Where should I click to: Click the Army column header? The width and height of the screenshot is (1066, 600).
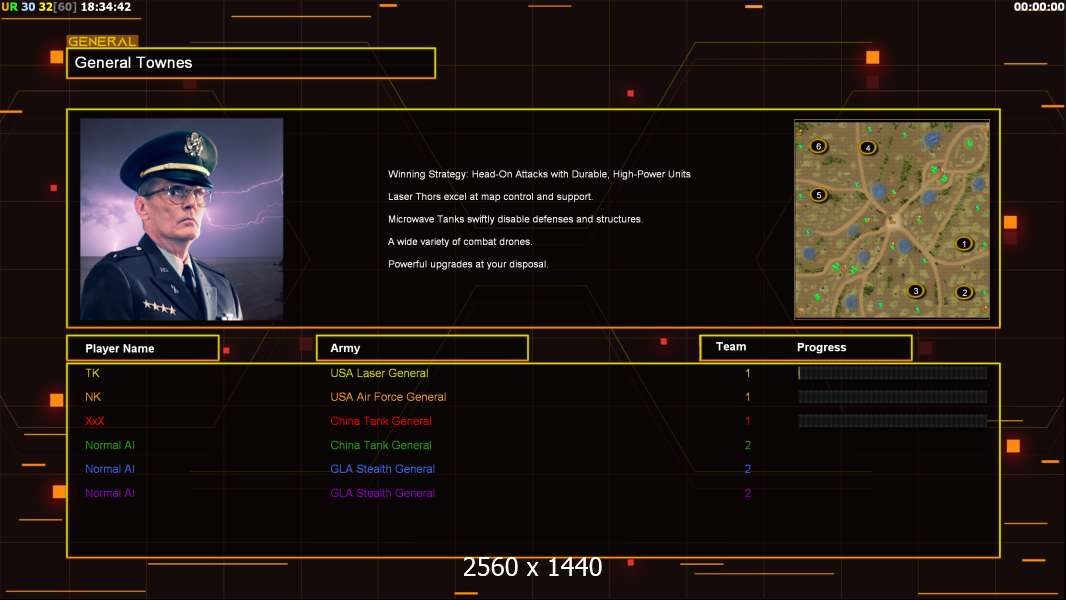pyautogui.click(x=422, y=348)
